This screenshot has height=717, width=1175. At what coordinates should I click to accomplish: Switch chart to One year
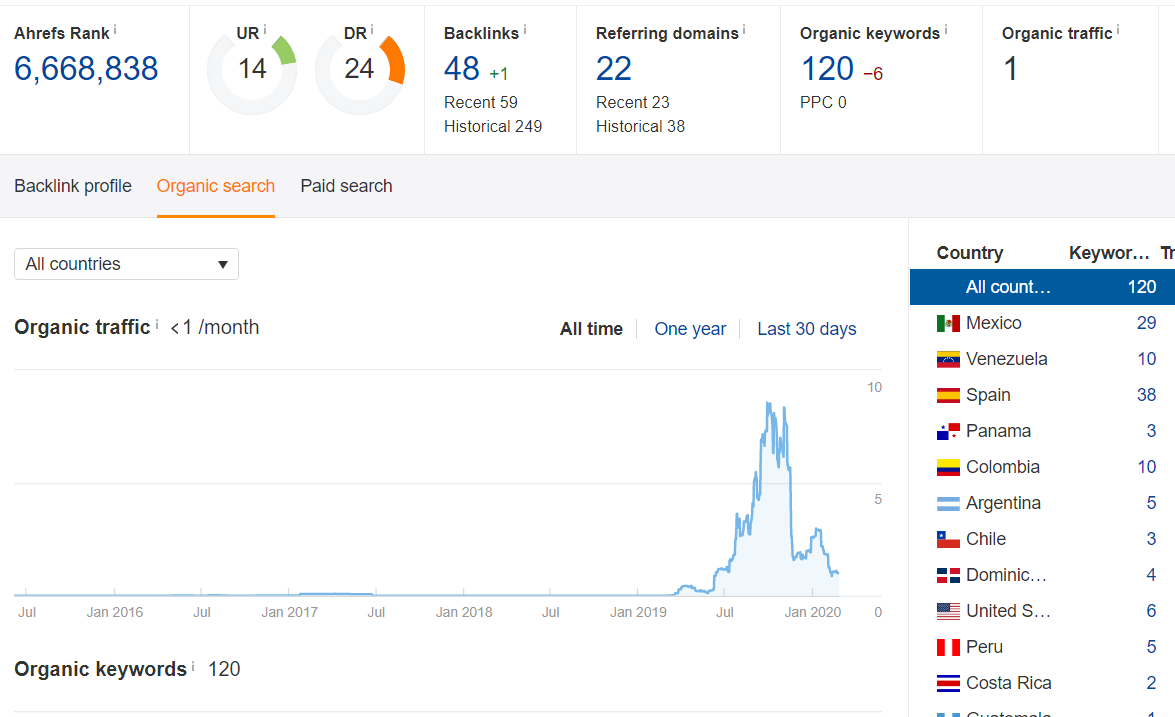click(690, 329)
